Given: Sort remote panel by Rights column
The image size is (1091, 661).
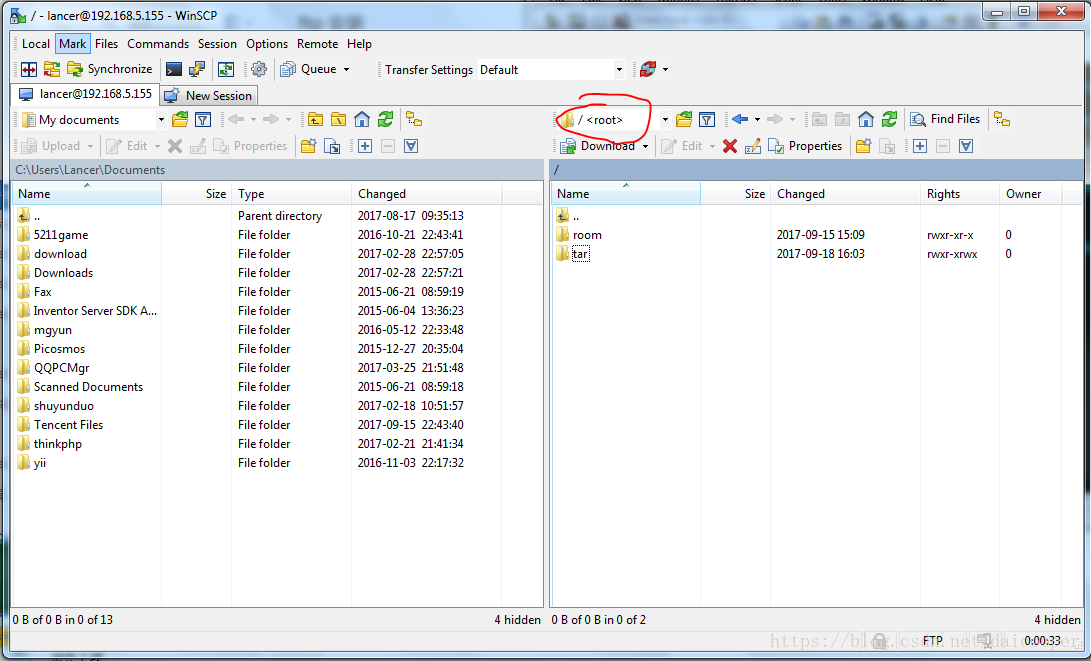Looking at the screenshot, I should point(959,193).
